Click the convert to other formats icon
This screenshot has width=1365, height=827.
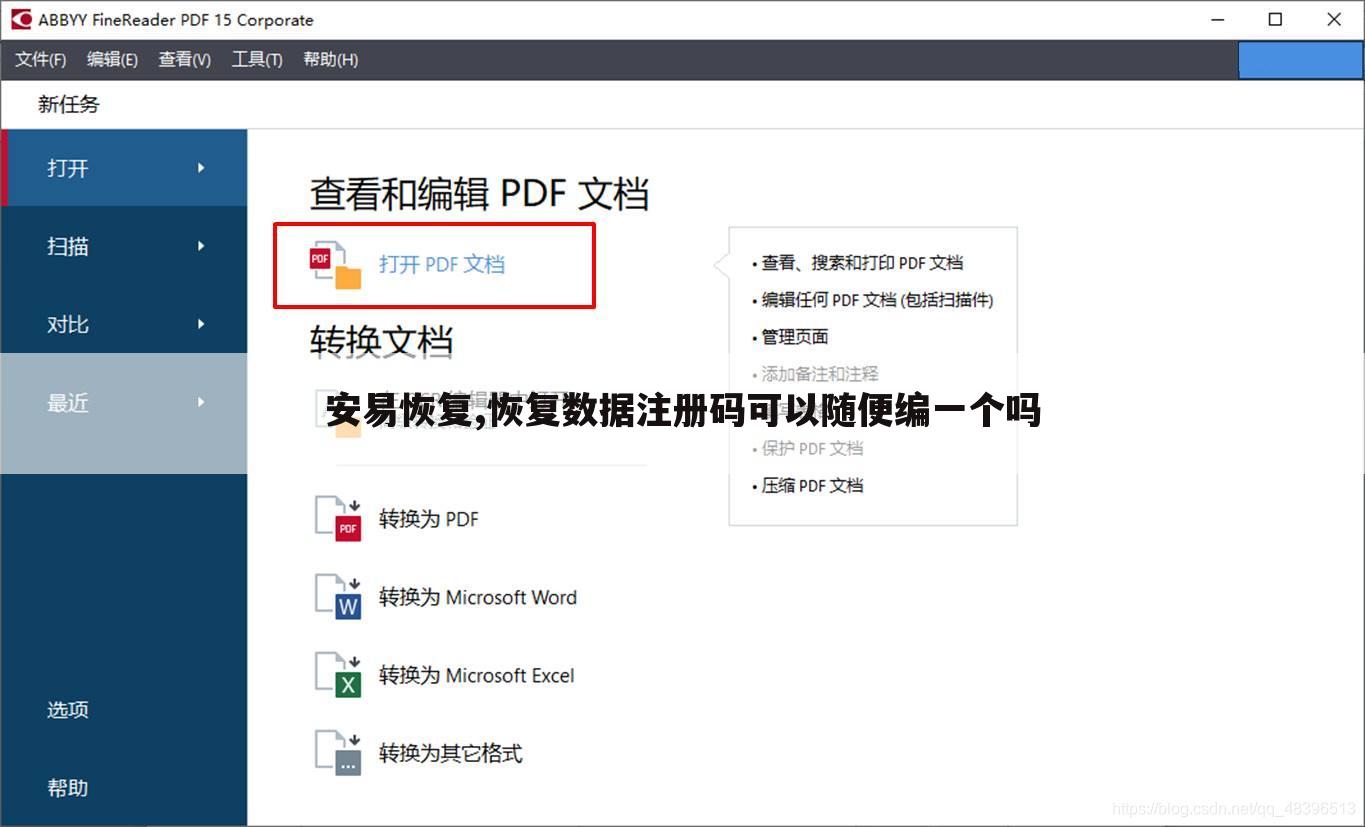pos(338,752)
